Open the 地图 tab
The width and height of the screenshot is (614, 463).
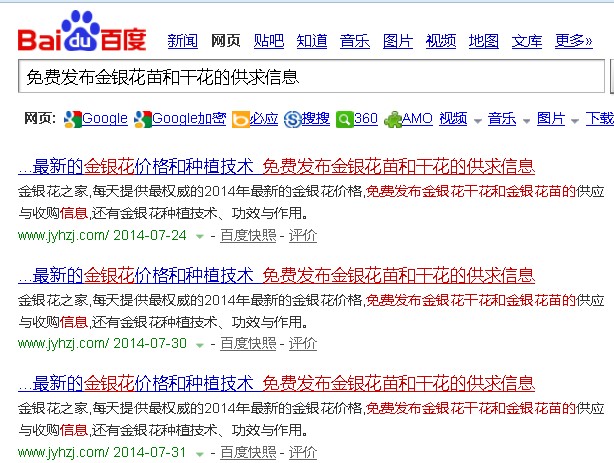(484, 41)
